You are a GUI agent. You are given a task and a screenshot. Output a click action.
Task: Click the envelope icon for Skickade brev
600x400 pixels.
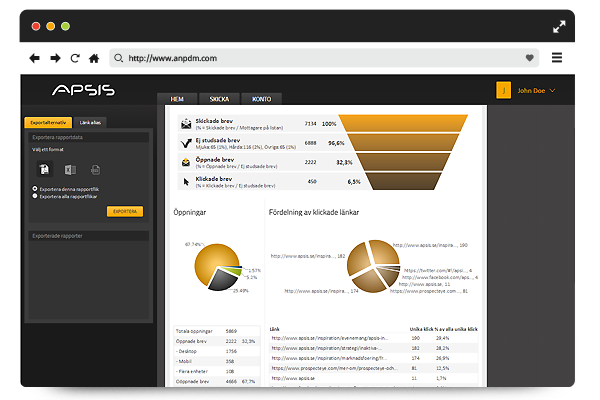coord(186,124)
